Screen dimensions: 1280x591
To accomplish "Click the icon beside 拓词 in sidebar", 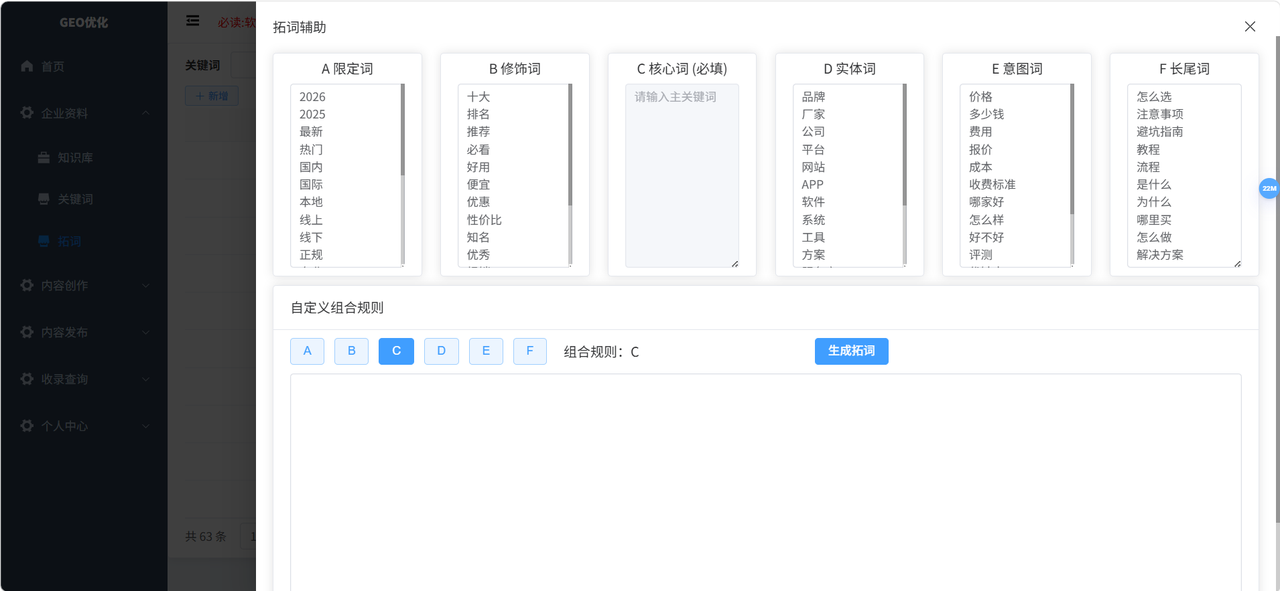I will click(44, 241).
